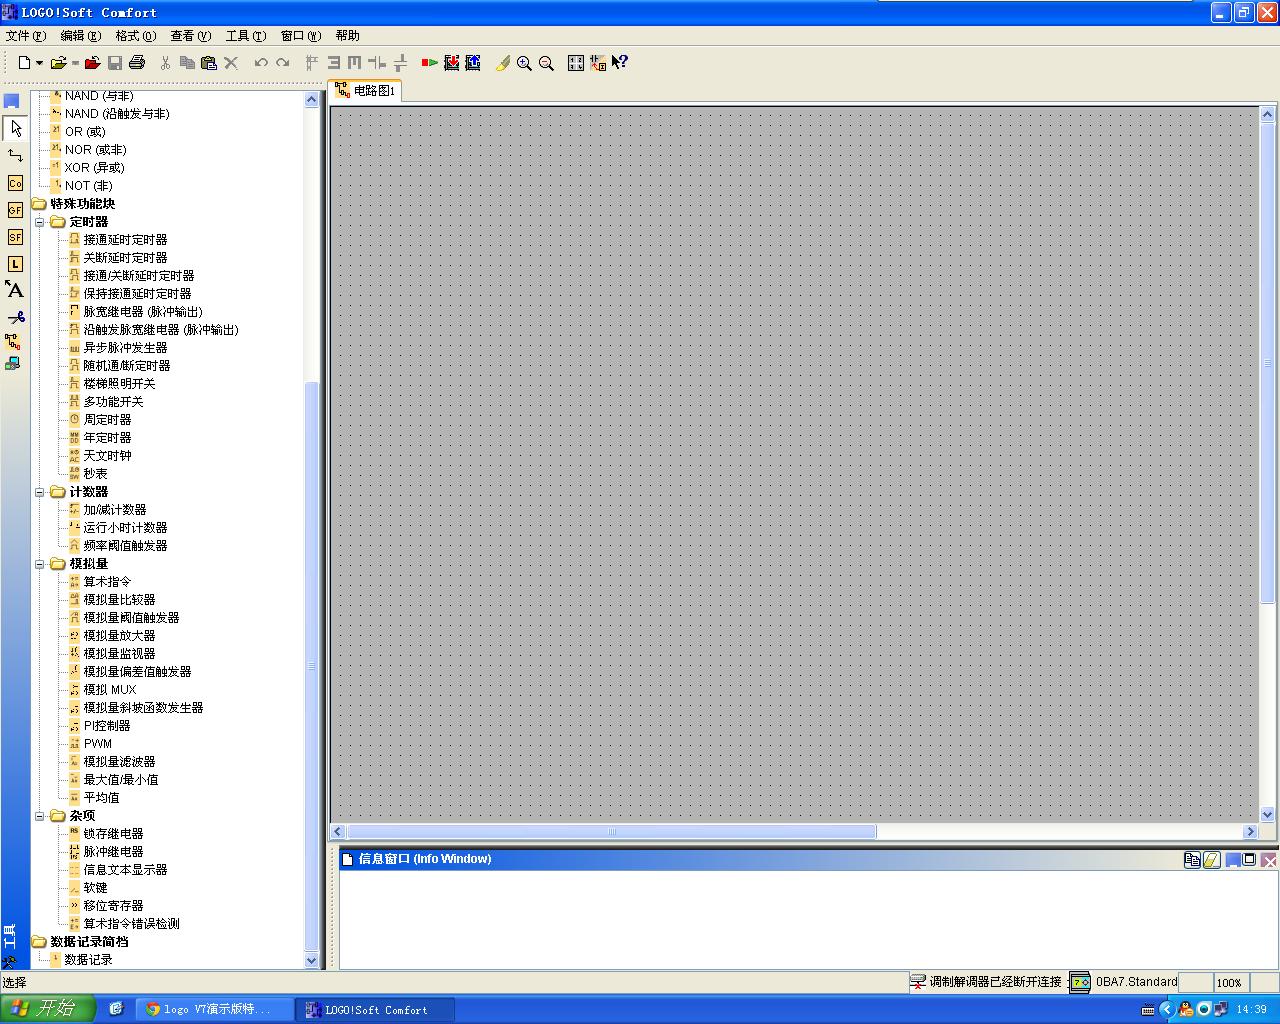1280x1024 pixels.
Task: Save the circuit program via floppy icon
Action: coord(115,63)
